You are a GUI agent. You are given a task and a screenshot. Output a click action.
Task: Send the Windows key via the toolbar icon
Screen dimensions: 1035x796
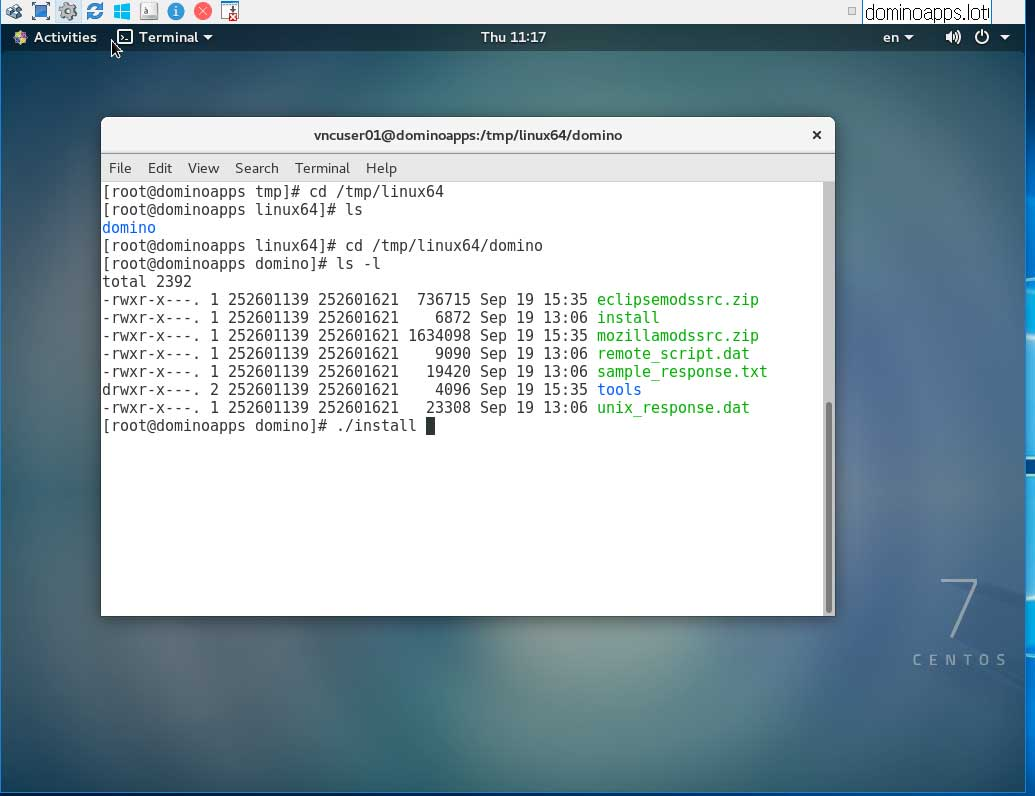click(122, 11)
